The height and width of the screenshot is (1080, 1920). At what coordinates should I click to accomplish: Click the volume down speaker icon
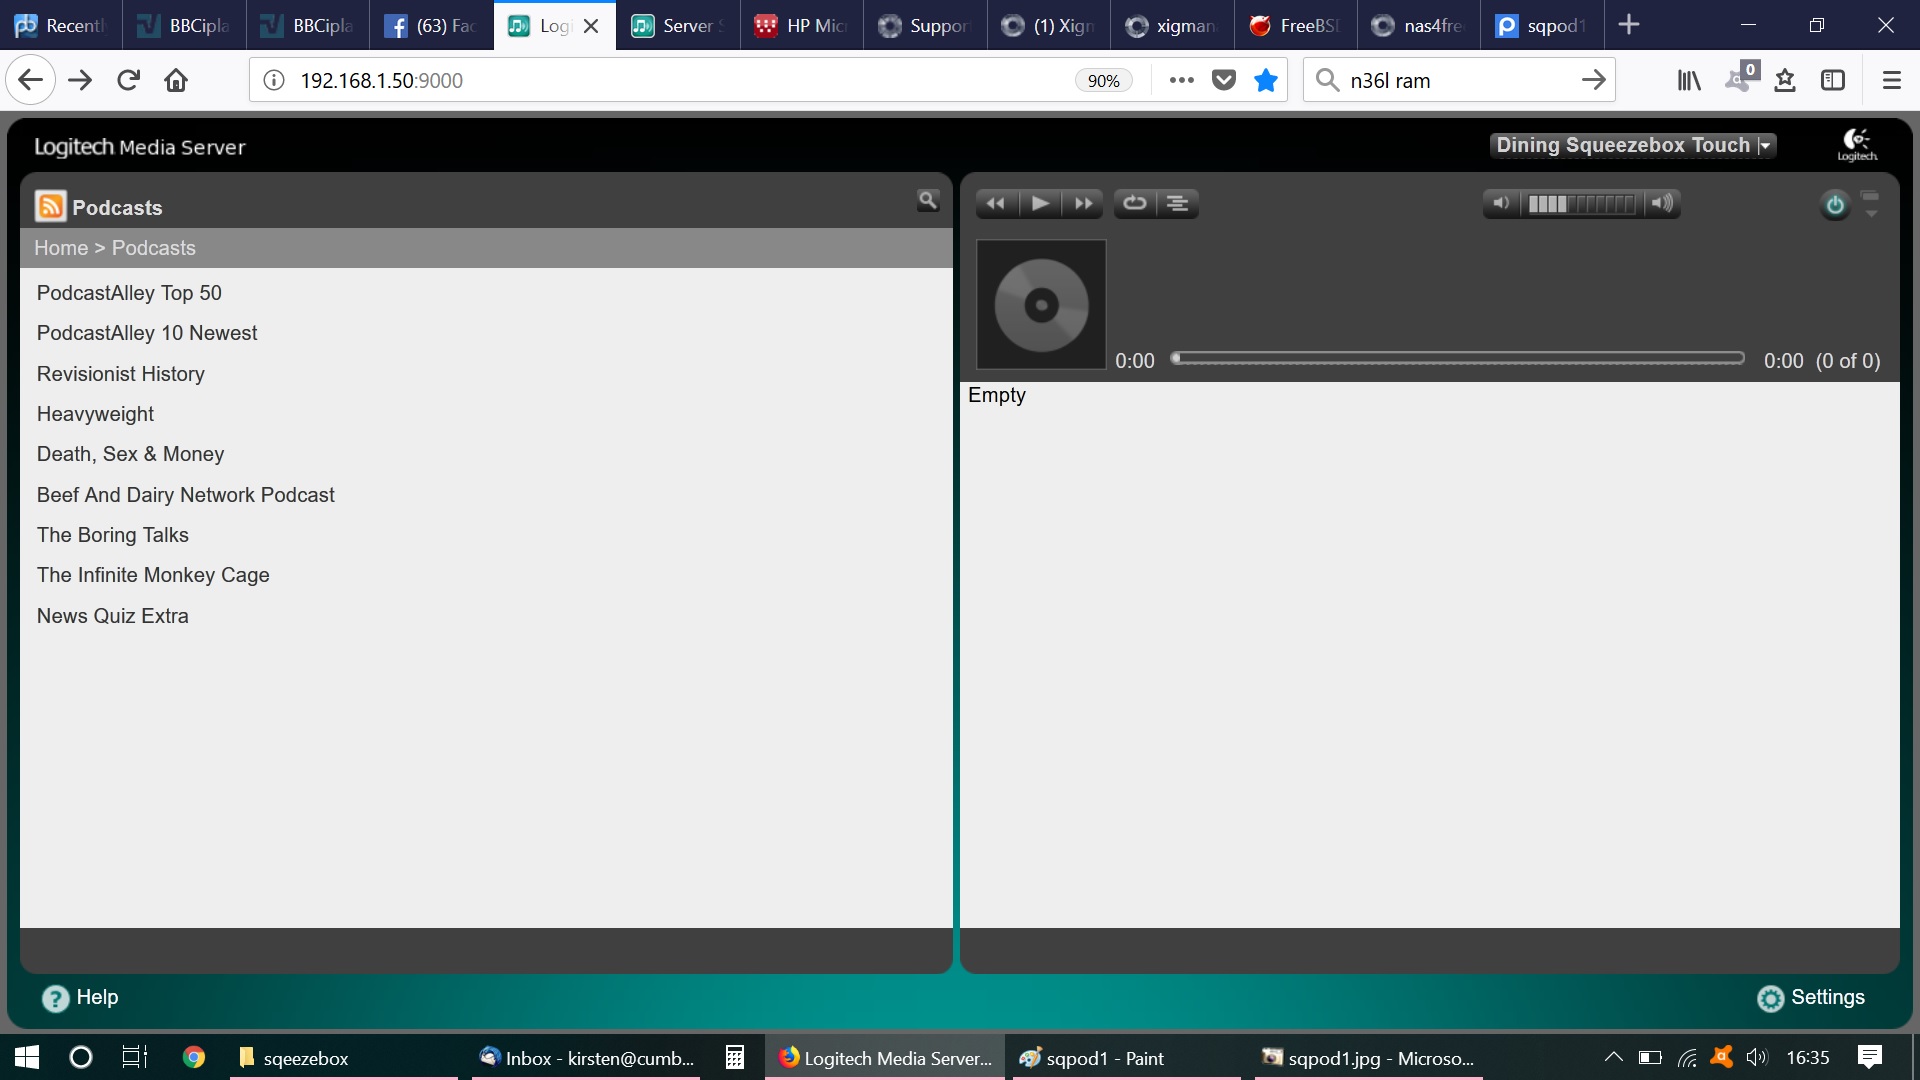[1501, 204]
